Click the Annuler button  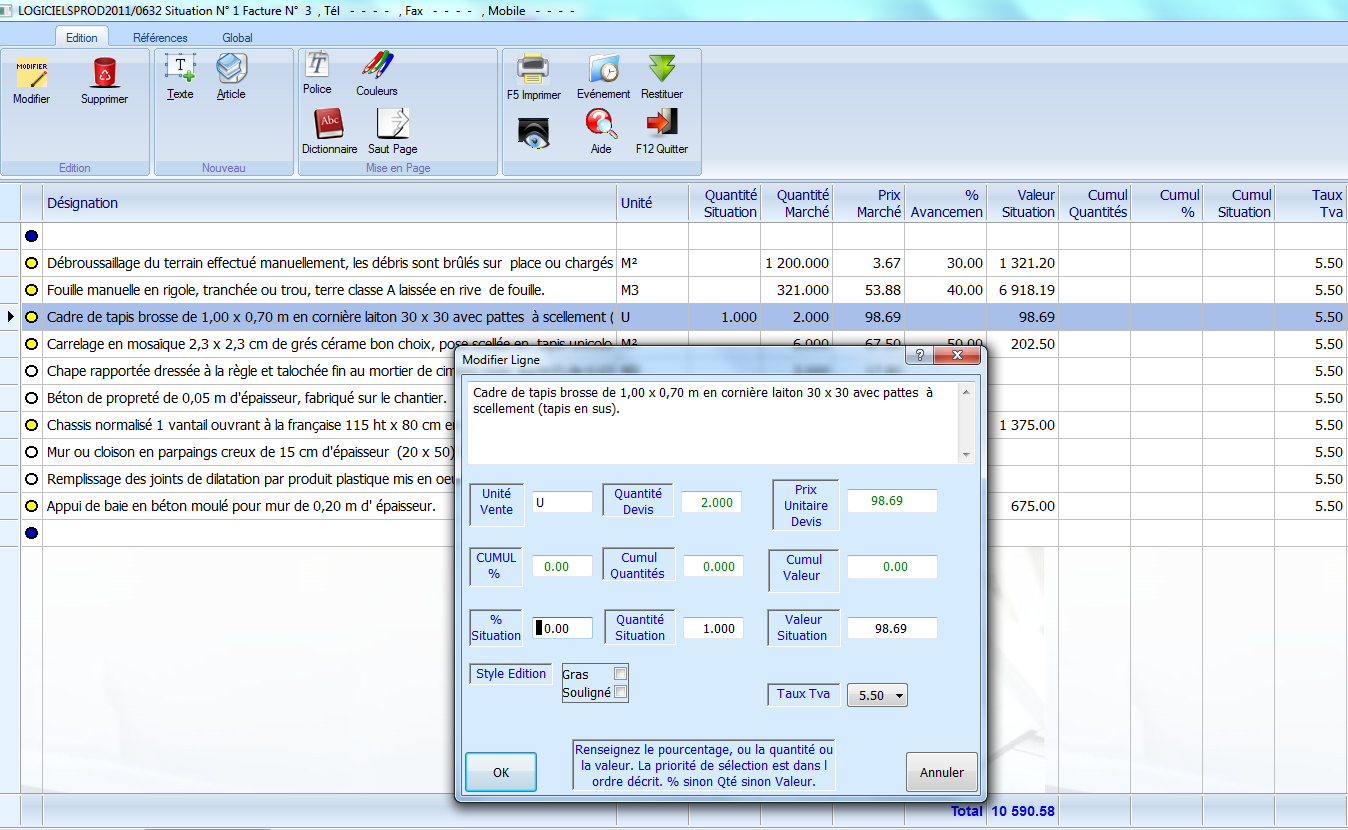(x=941, y=772)
